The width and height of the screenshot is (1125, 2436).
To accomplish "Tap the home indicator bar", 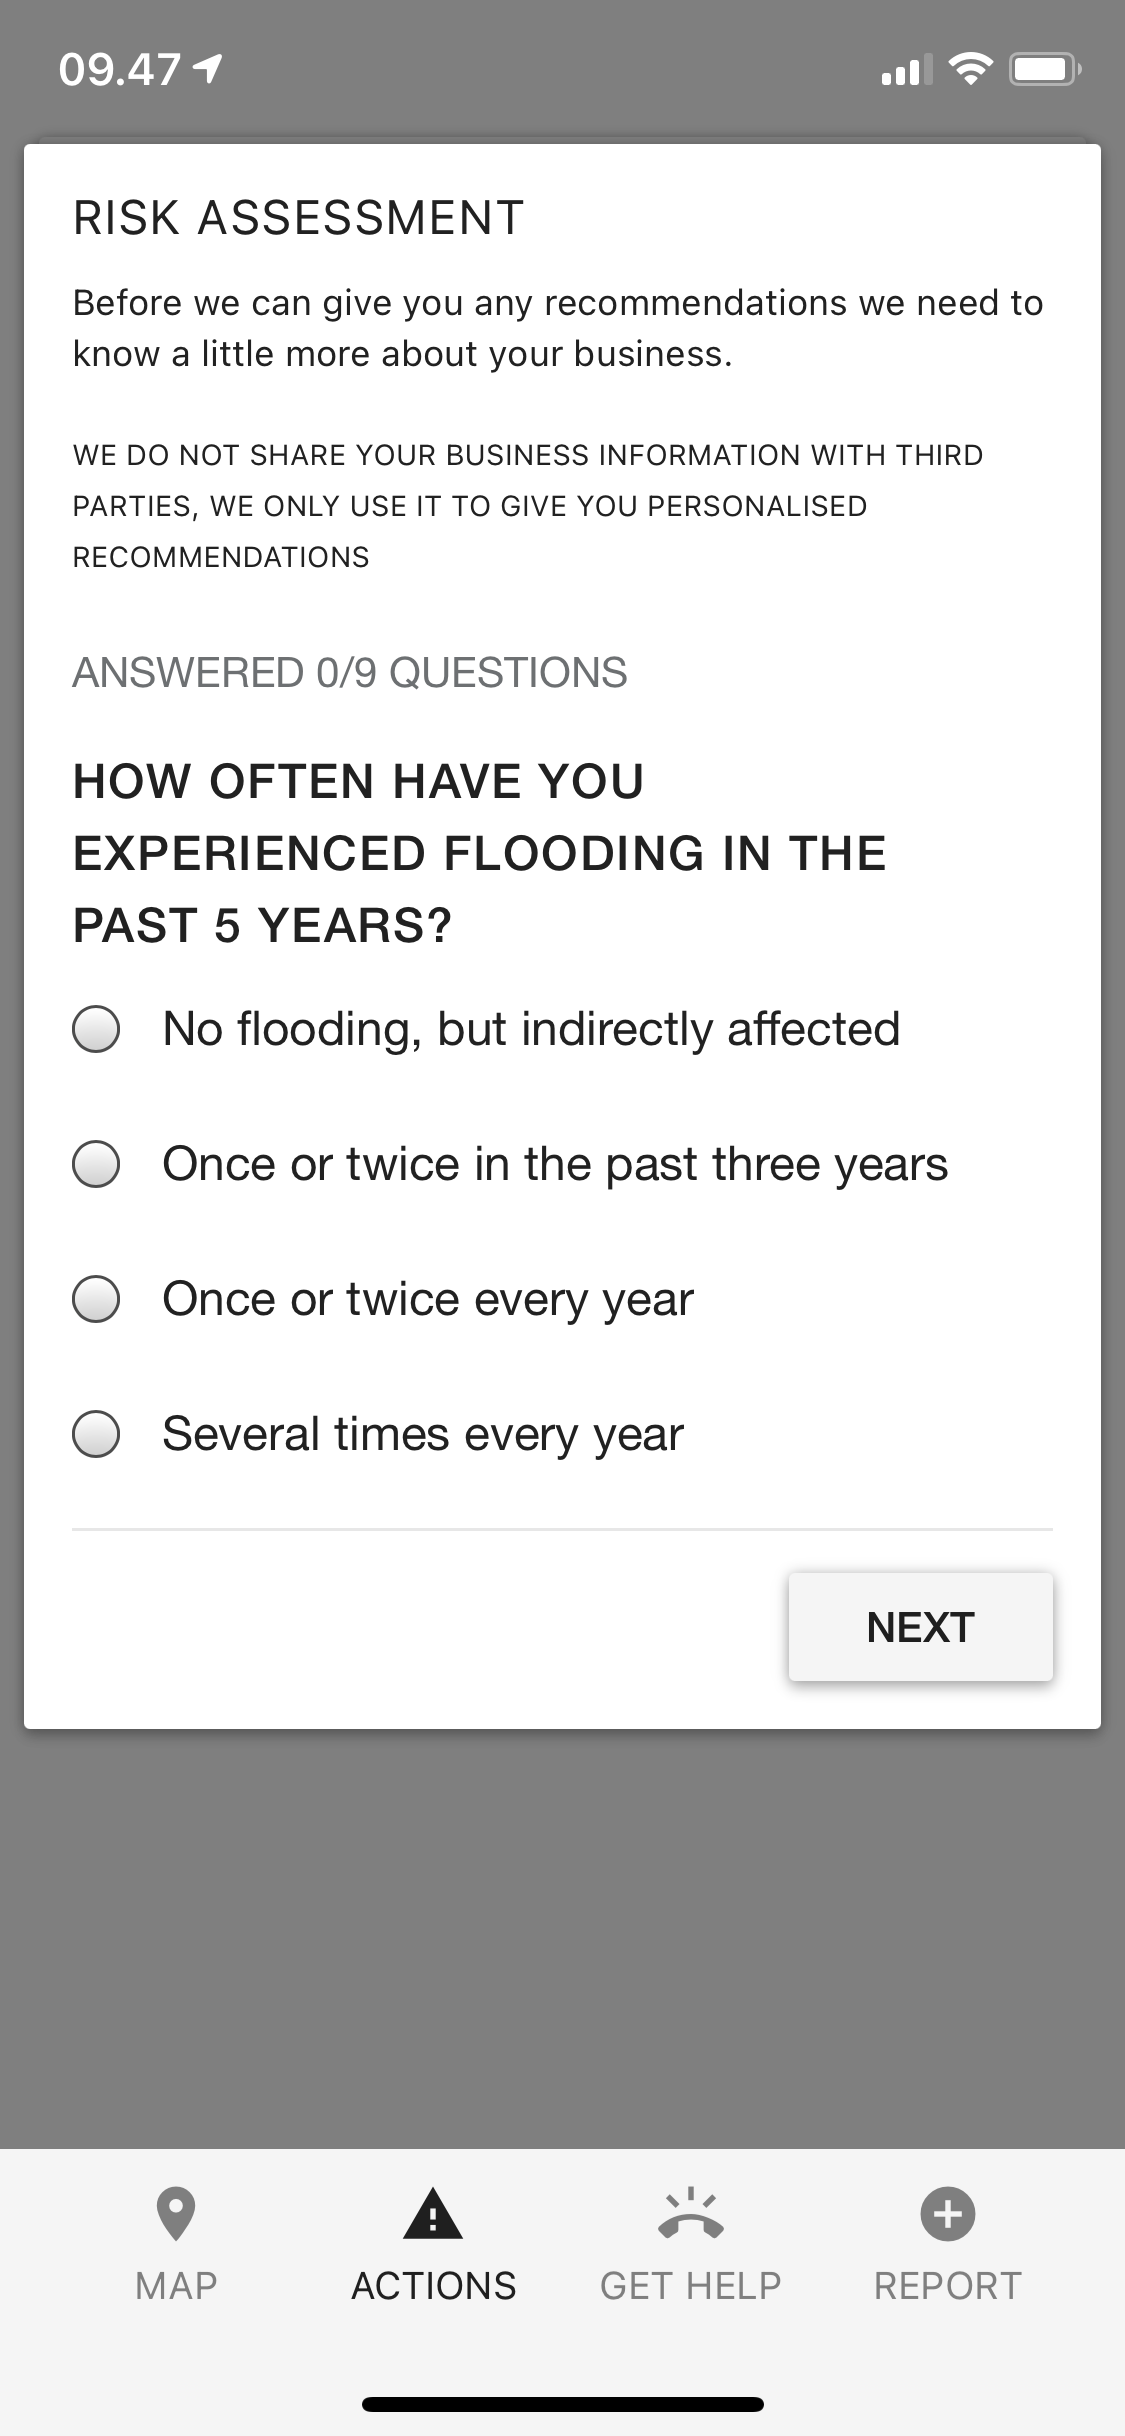I will tap(563, 2405).
